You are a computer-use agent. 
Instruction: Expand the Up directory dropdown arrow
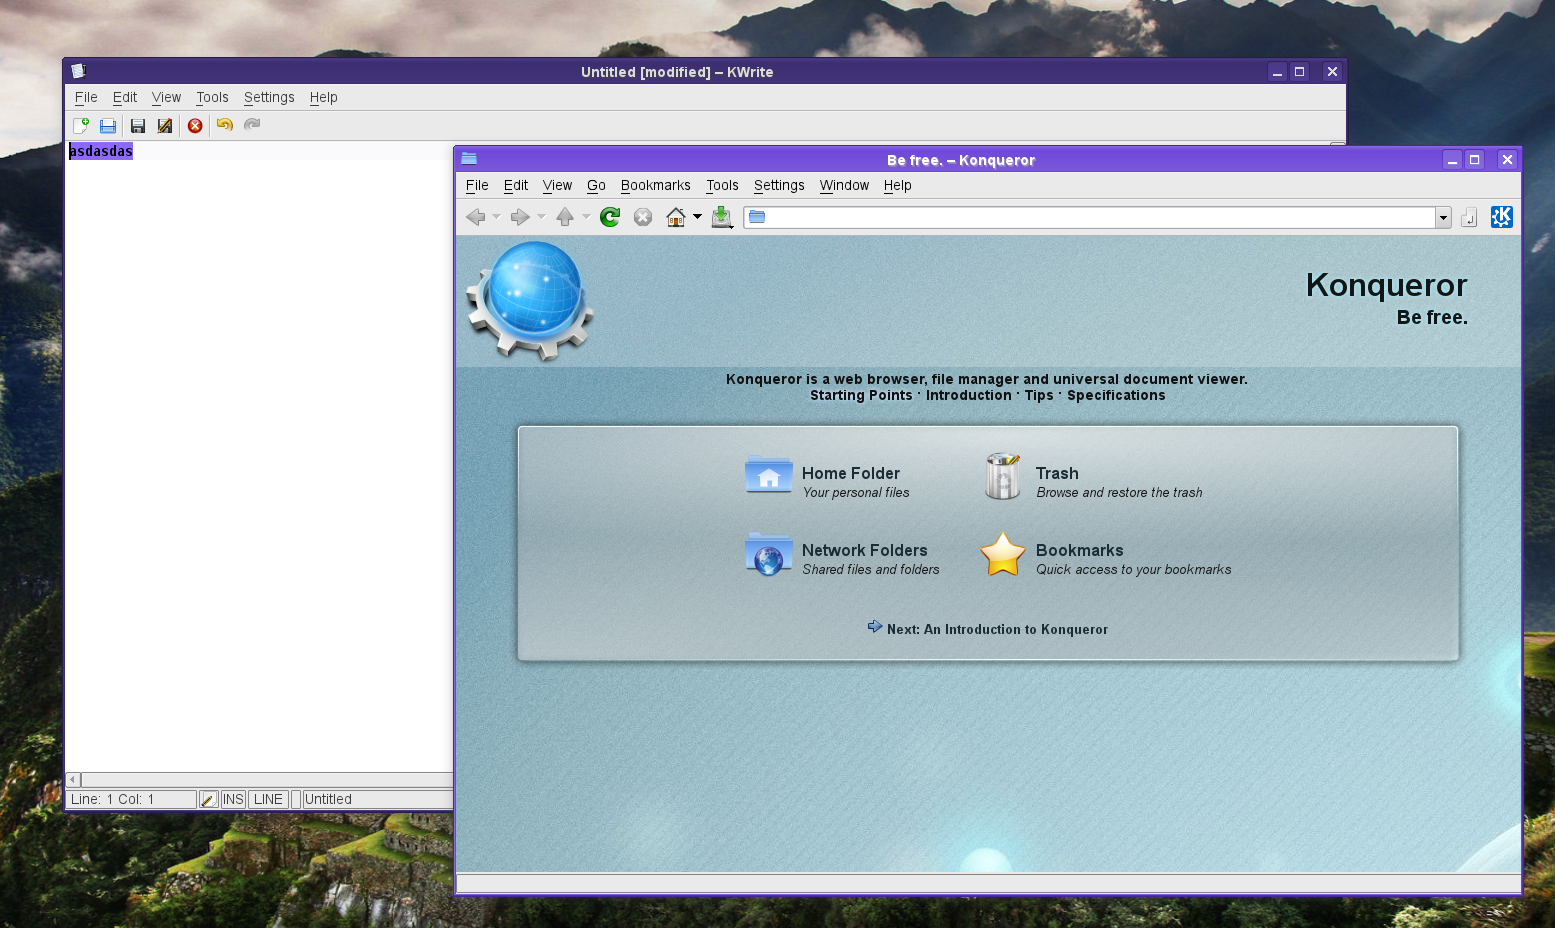click(x=586, y=217)
